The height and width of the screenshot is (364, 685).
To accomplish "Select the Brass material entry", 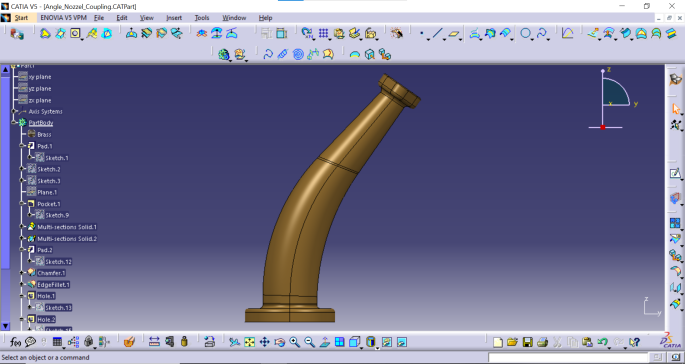I will click(44, 135).
